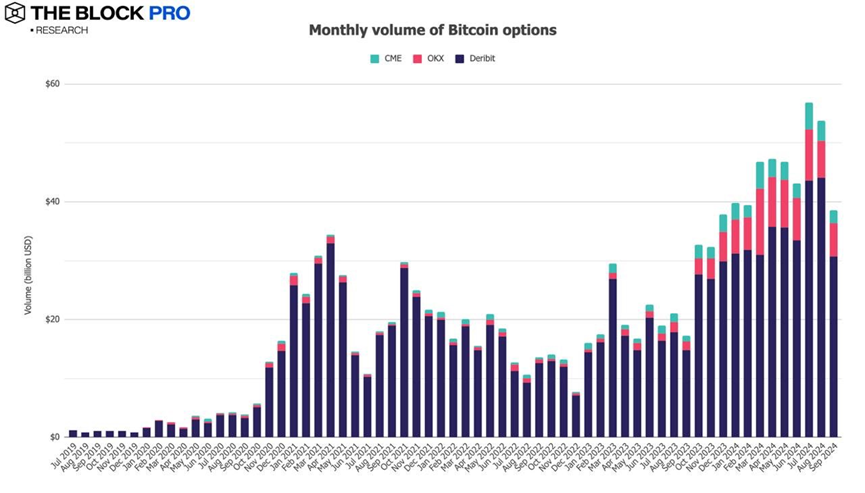This screenshot has height=493, width=865.
Task: Click the $60 y-axis label
Action: click(x=53, y=84)
